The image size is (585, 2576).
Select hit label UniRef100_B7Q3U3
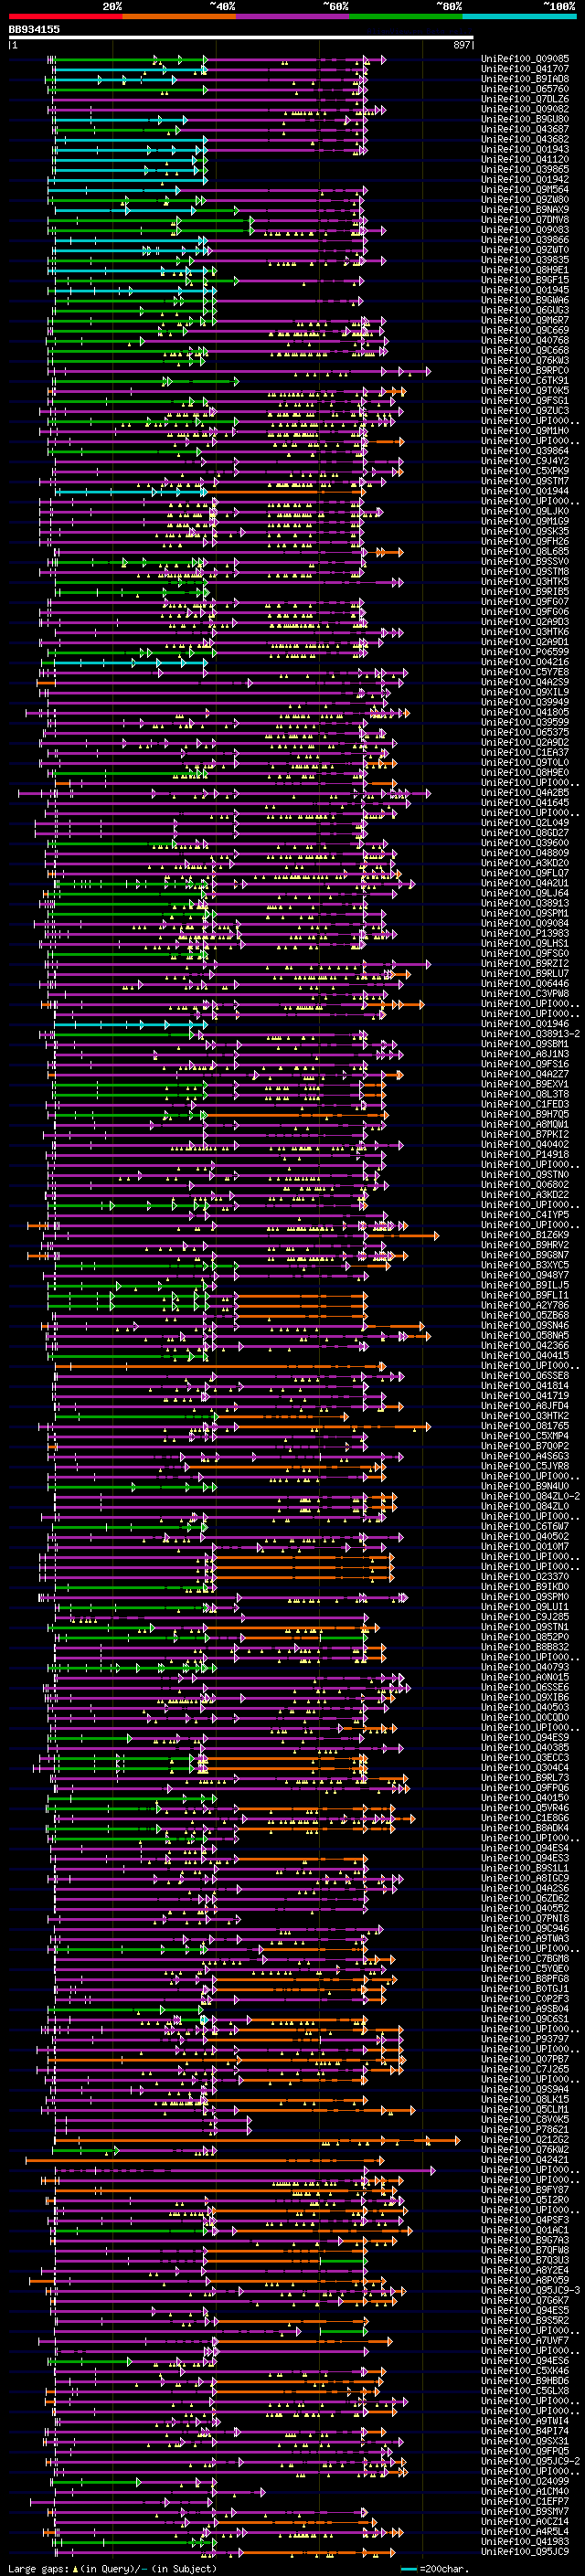(525, 2260)
